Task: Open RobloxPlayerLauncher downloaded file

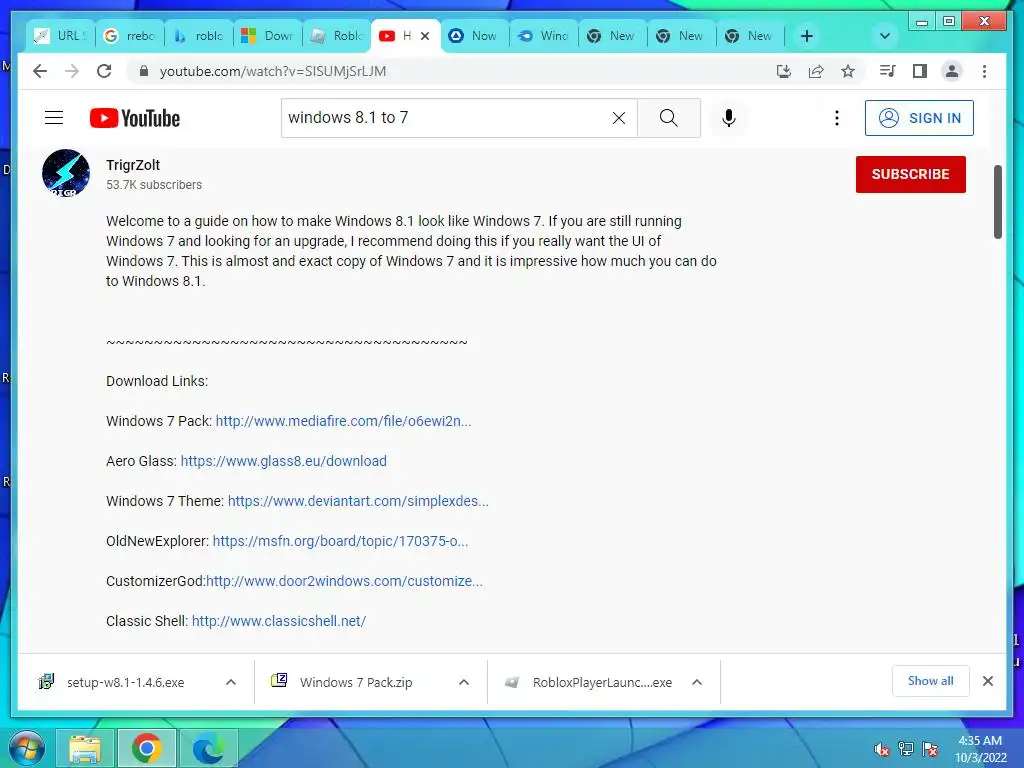Action: click(x=602, y=682)
